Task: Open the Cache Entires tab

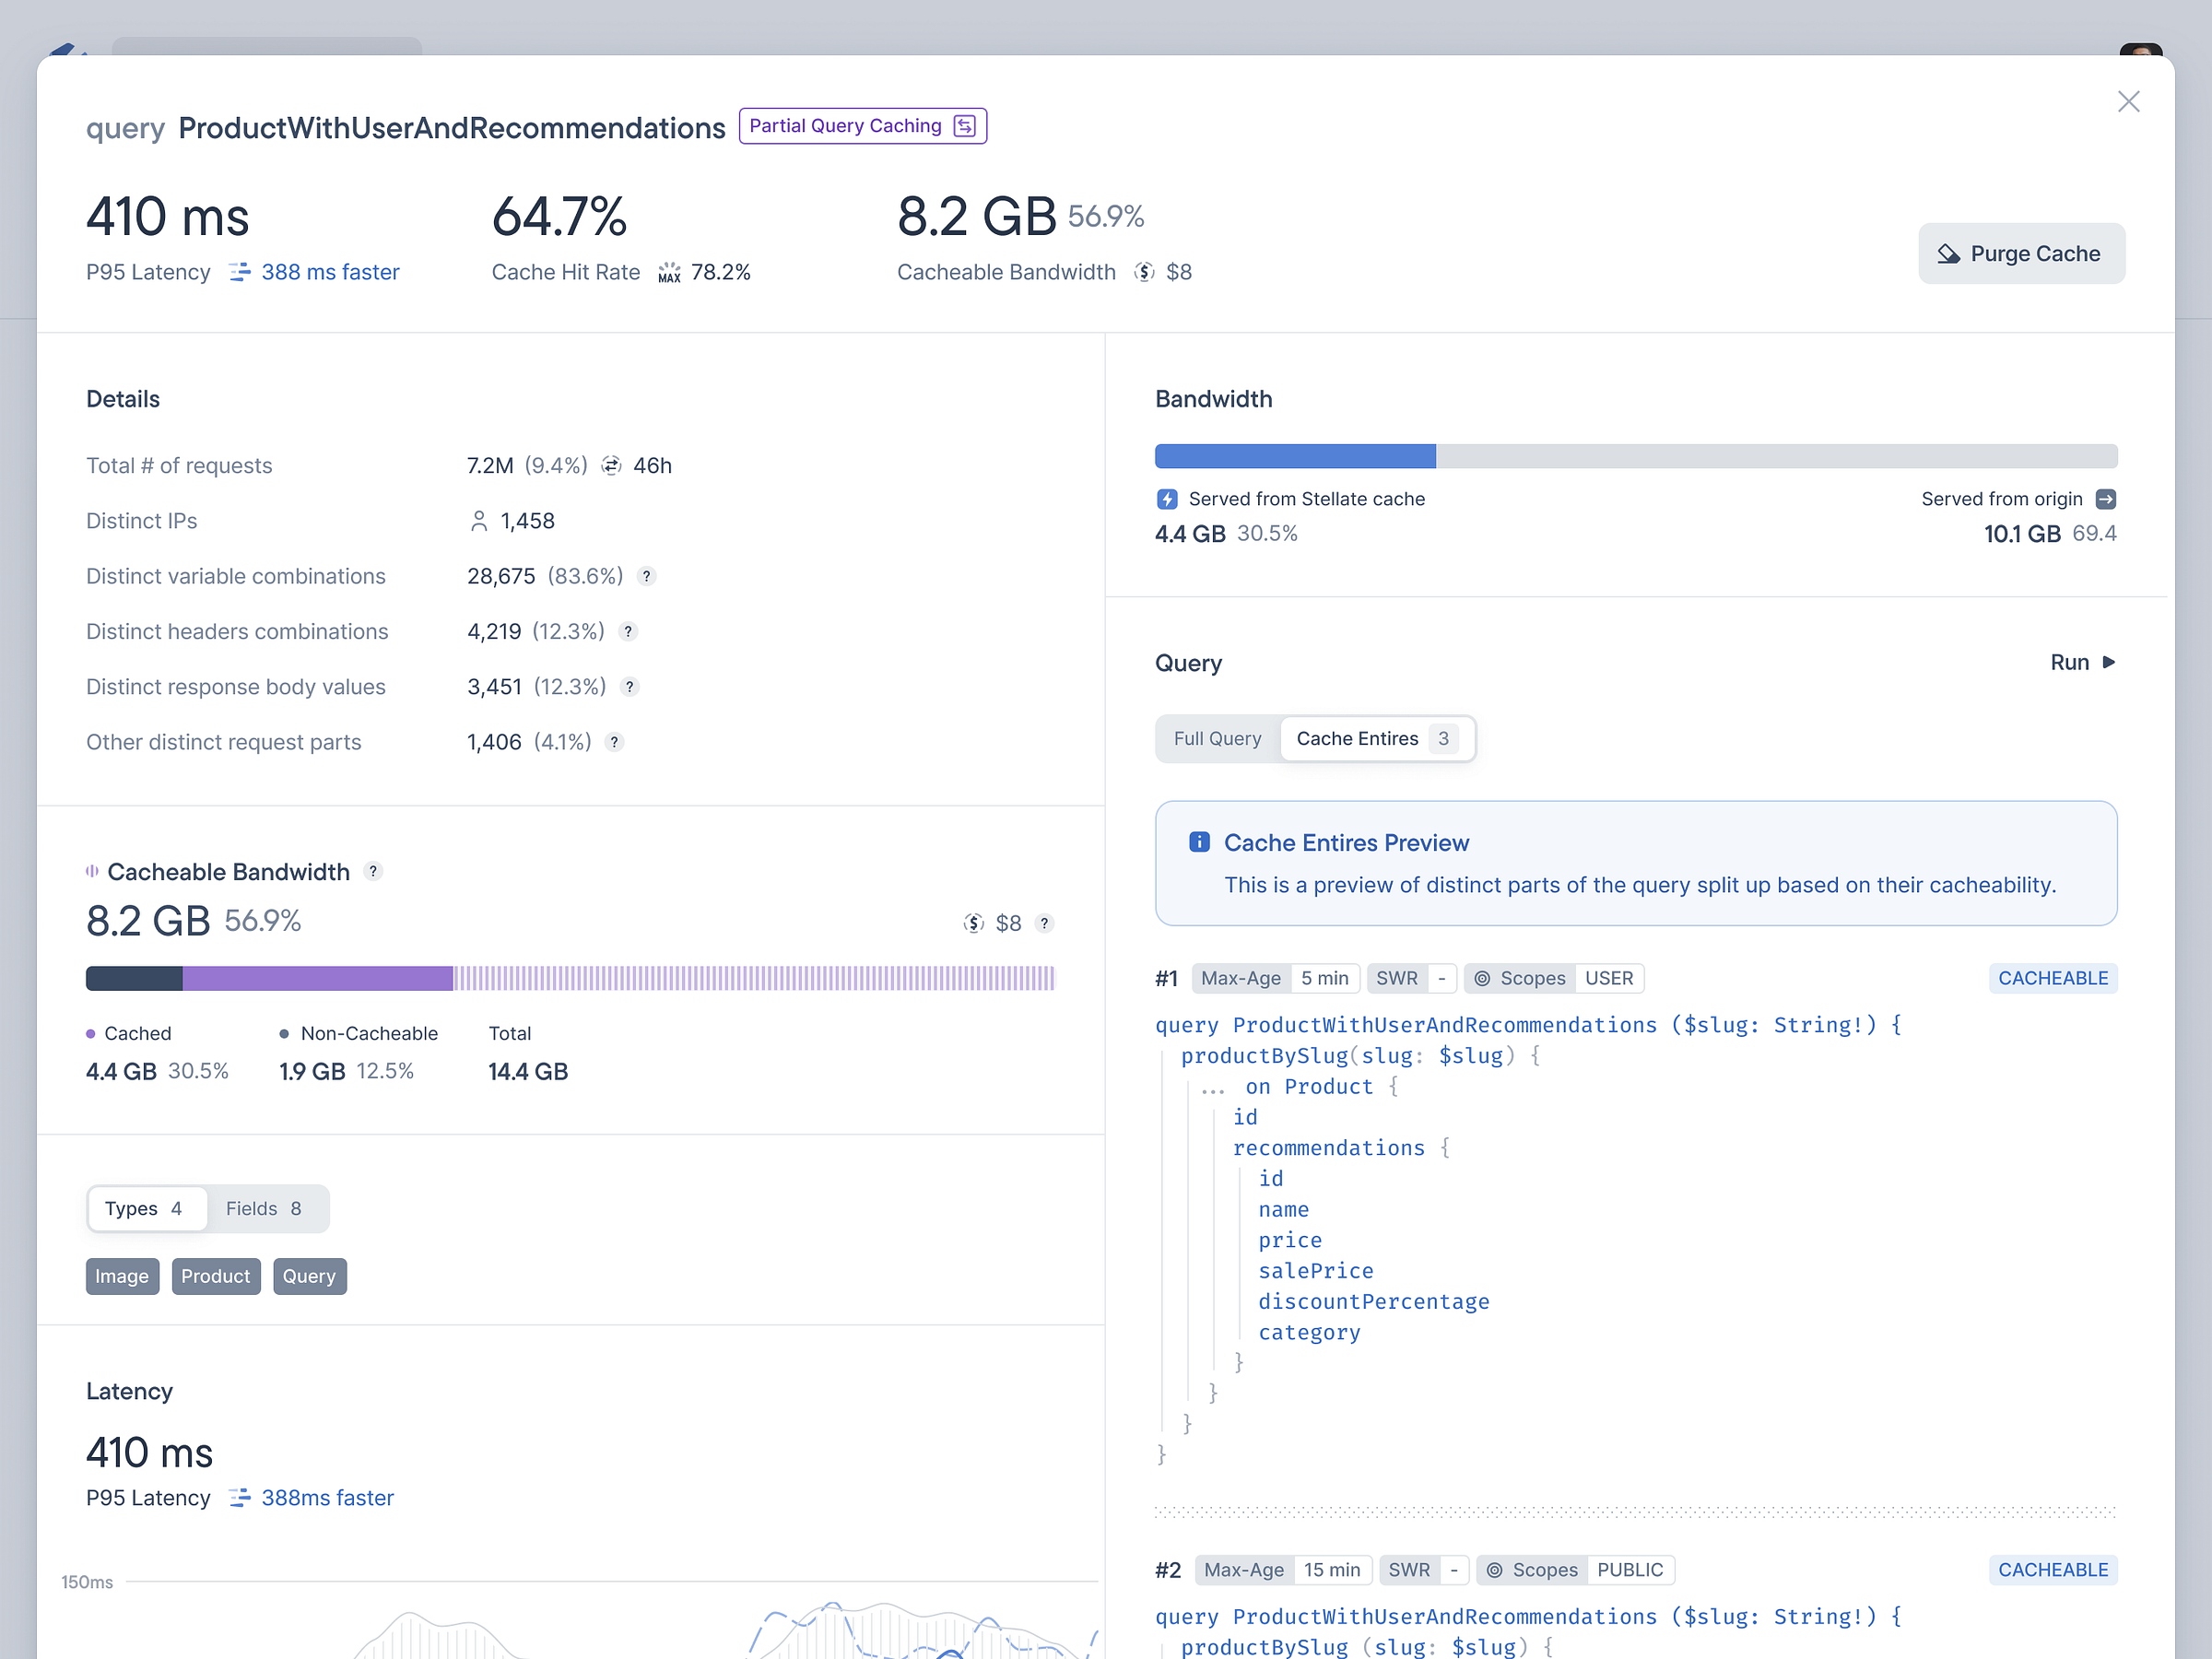Action: 1357,738
